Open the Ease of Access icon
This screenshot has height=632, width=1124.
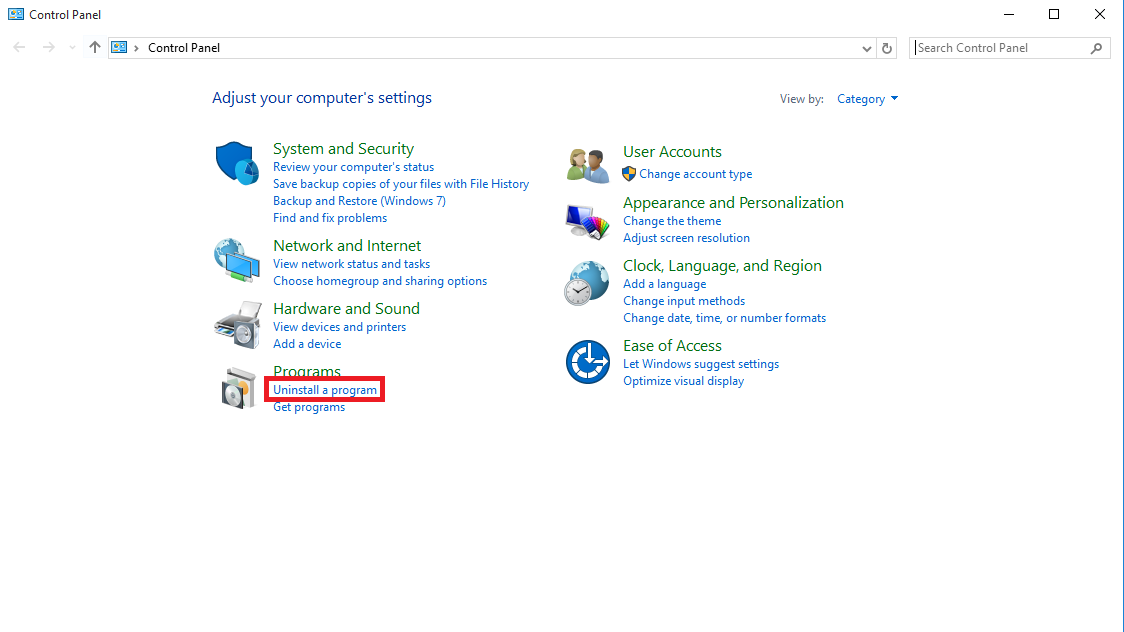coord(587,362)
